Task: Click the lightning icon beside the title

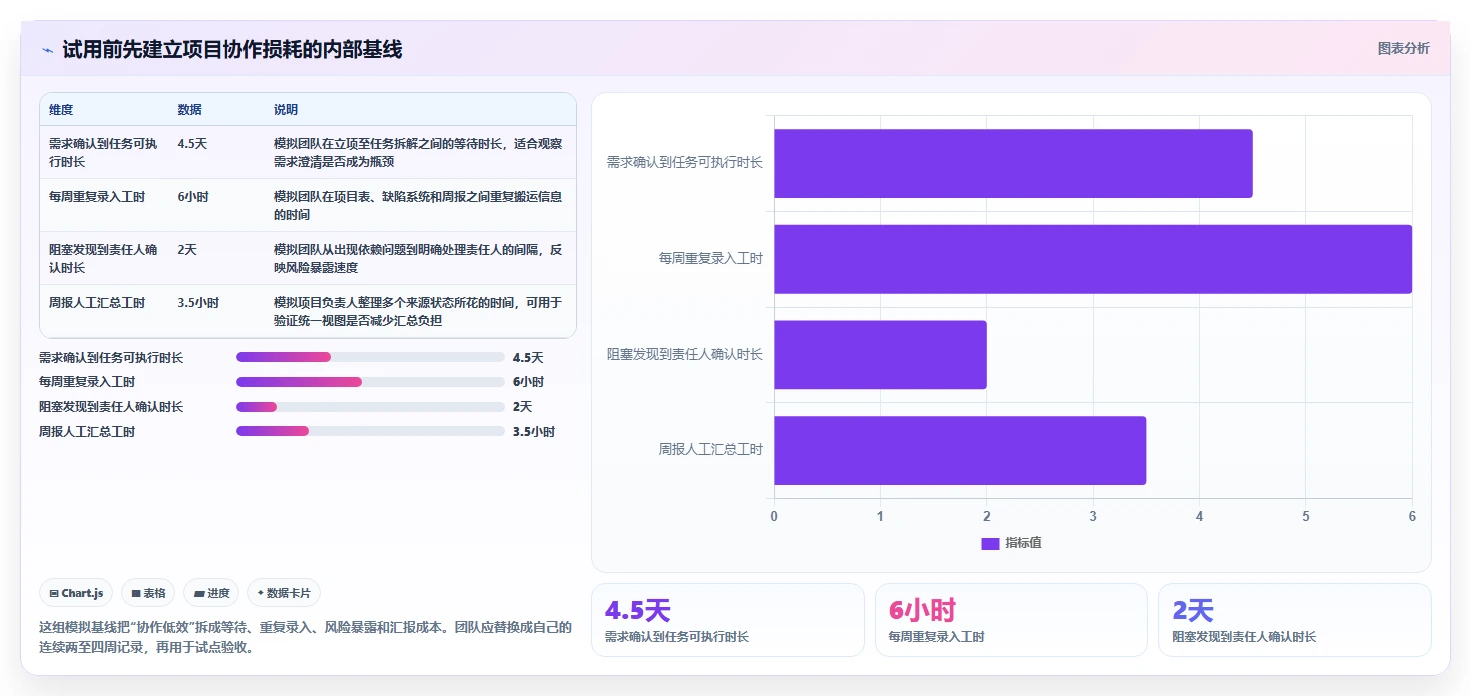Action: coord(47,49)
